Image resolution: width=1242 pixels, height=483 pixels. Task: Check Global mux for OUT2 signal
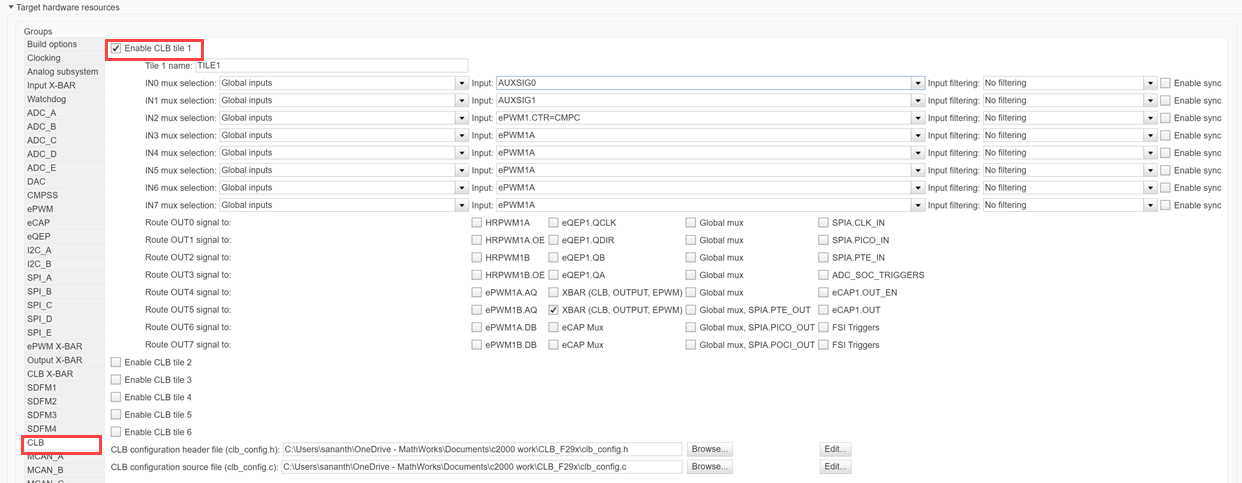tap(691, 257)
